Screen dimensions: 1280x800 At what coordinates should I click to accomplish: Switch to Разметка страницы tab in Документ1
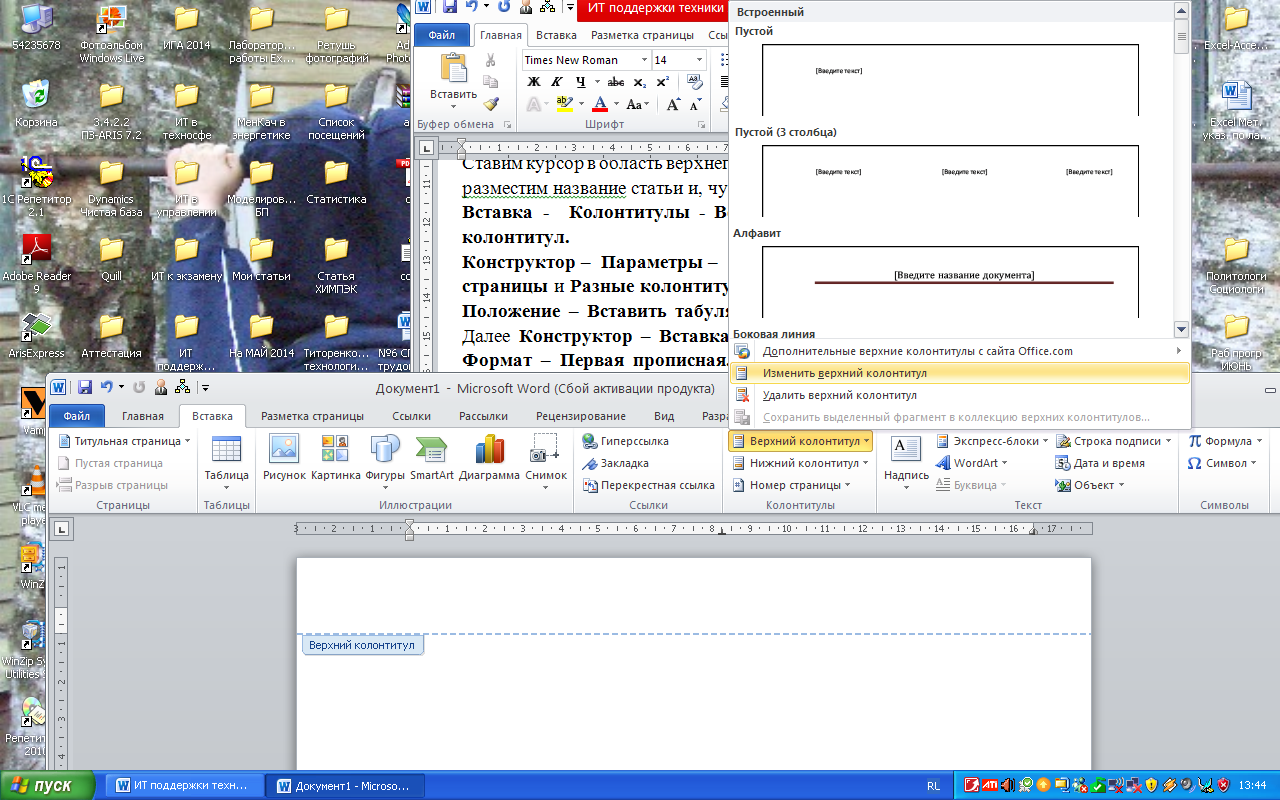[312, 416]
